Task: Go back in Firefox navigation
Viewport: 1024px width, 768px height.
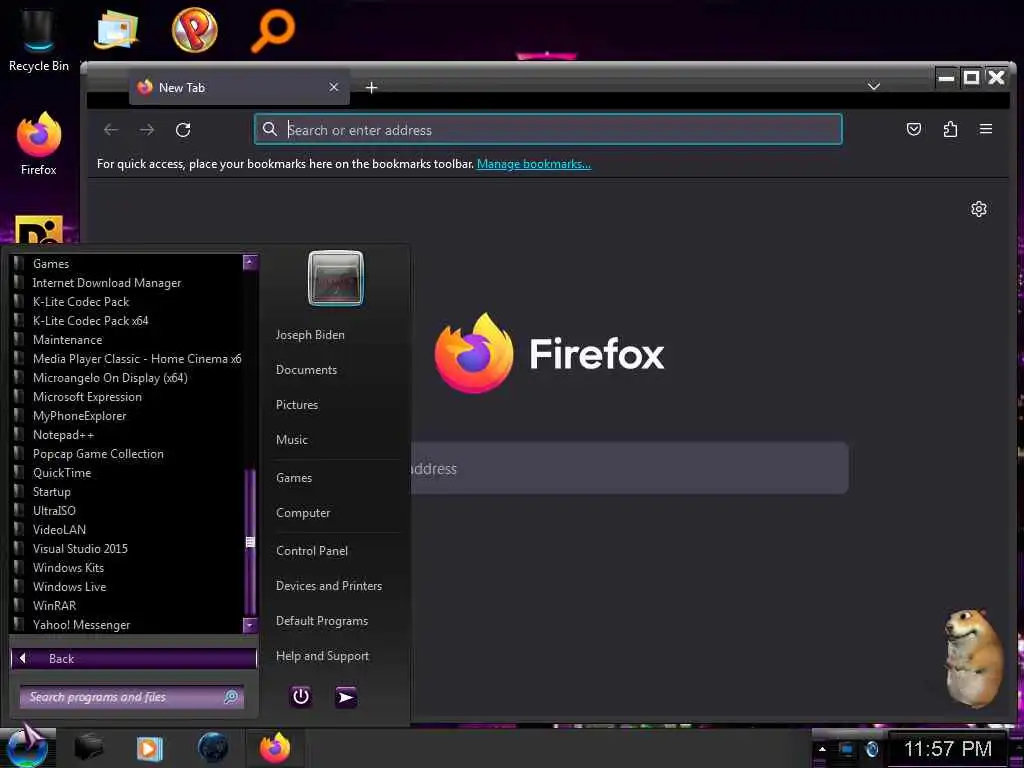Action: tap(111, 130)
